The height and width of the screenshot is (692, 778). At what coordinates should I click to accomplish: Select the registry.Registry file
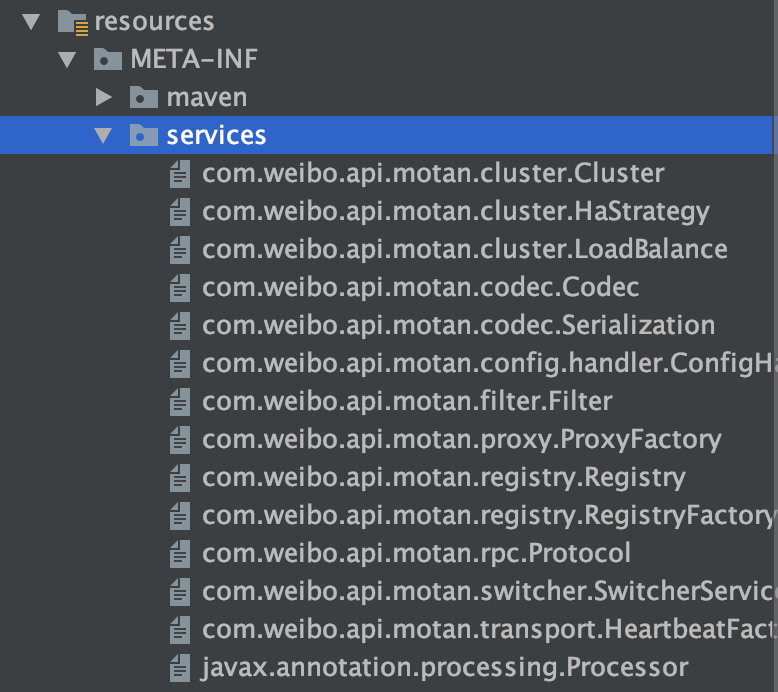pyautogui.click(x=443, y=478)
